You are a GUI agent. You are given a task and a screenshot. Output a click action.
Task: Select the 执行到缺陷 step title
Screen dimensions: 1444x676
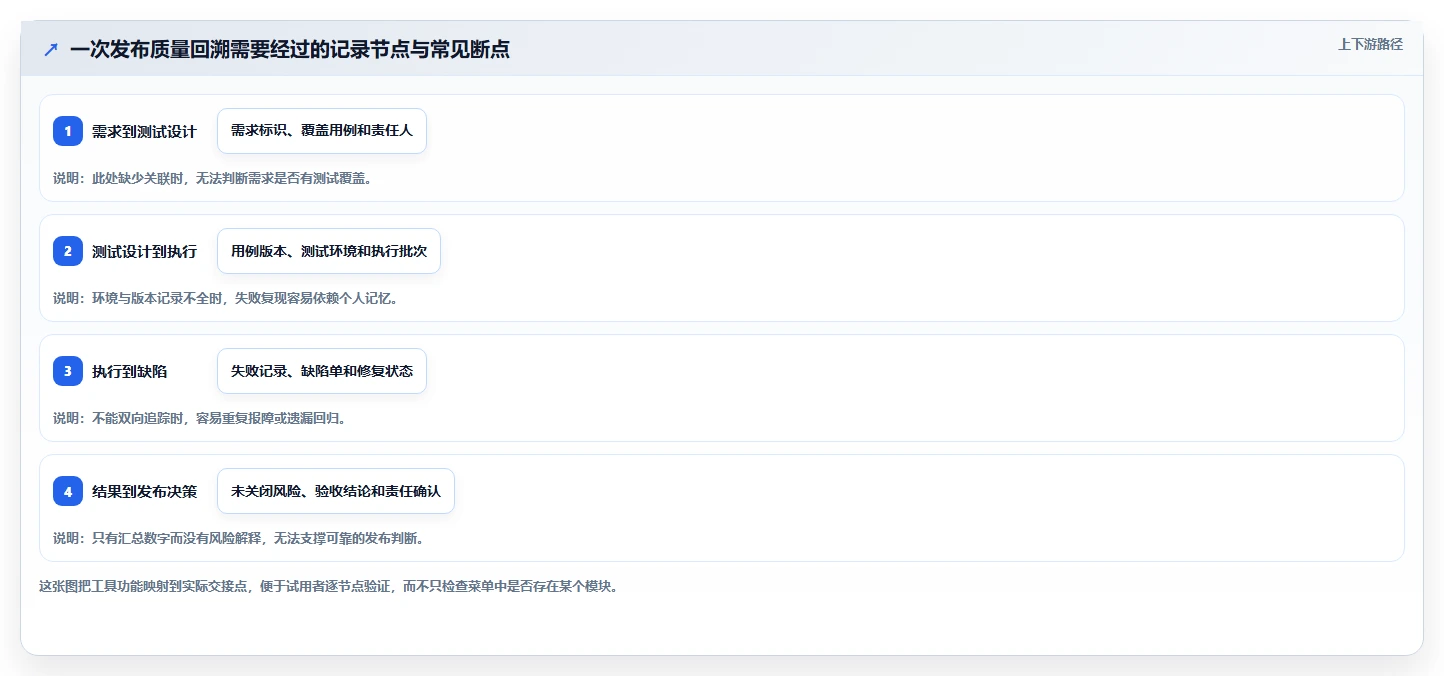[x=130, y=371]
